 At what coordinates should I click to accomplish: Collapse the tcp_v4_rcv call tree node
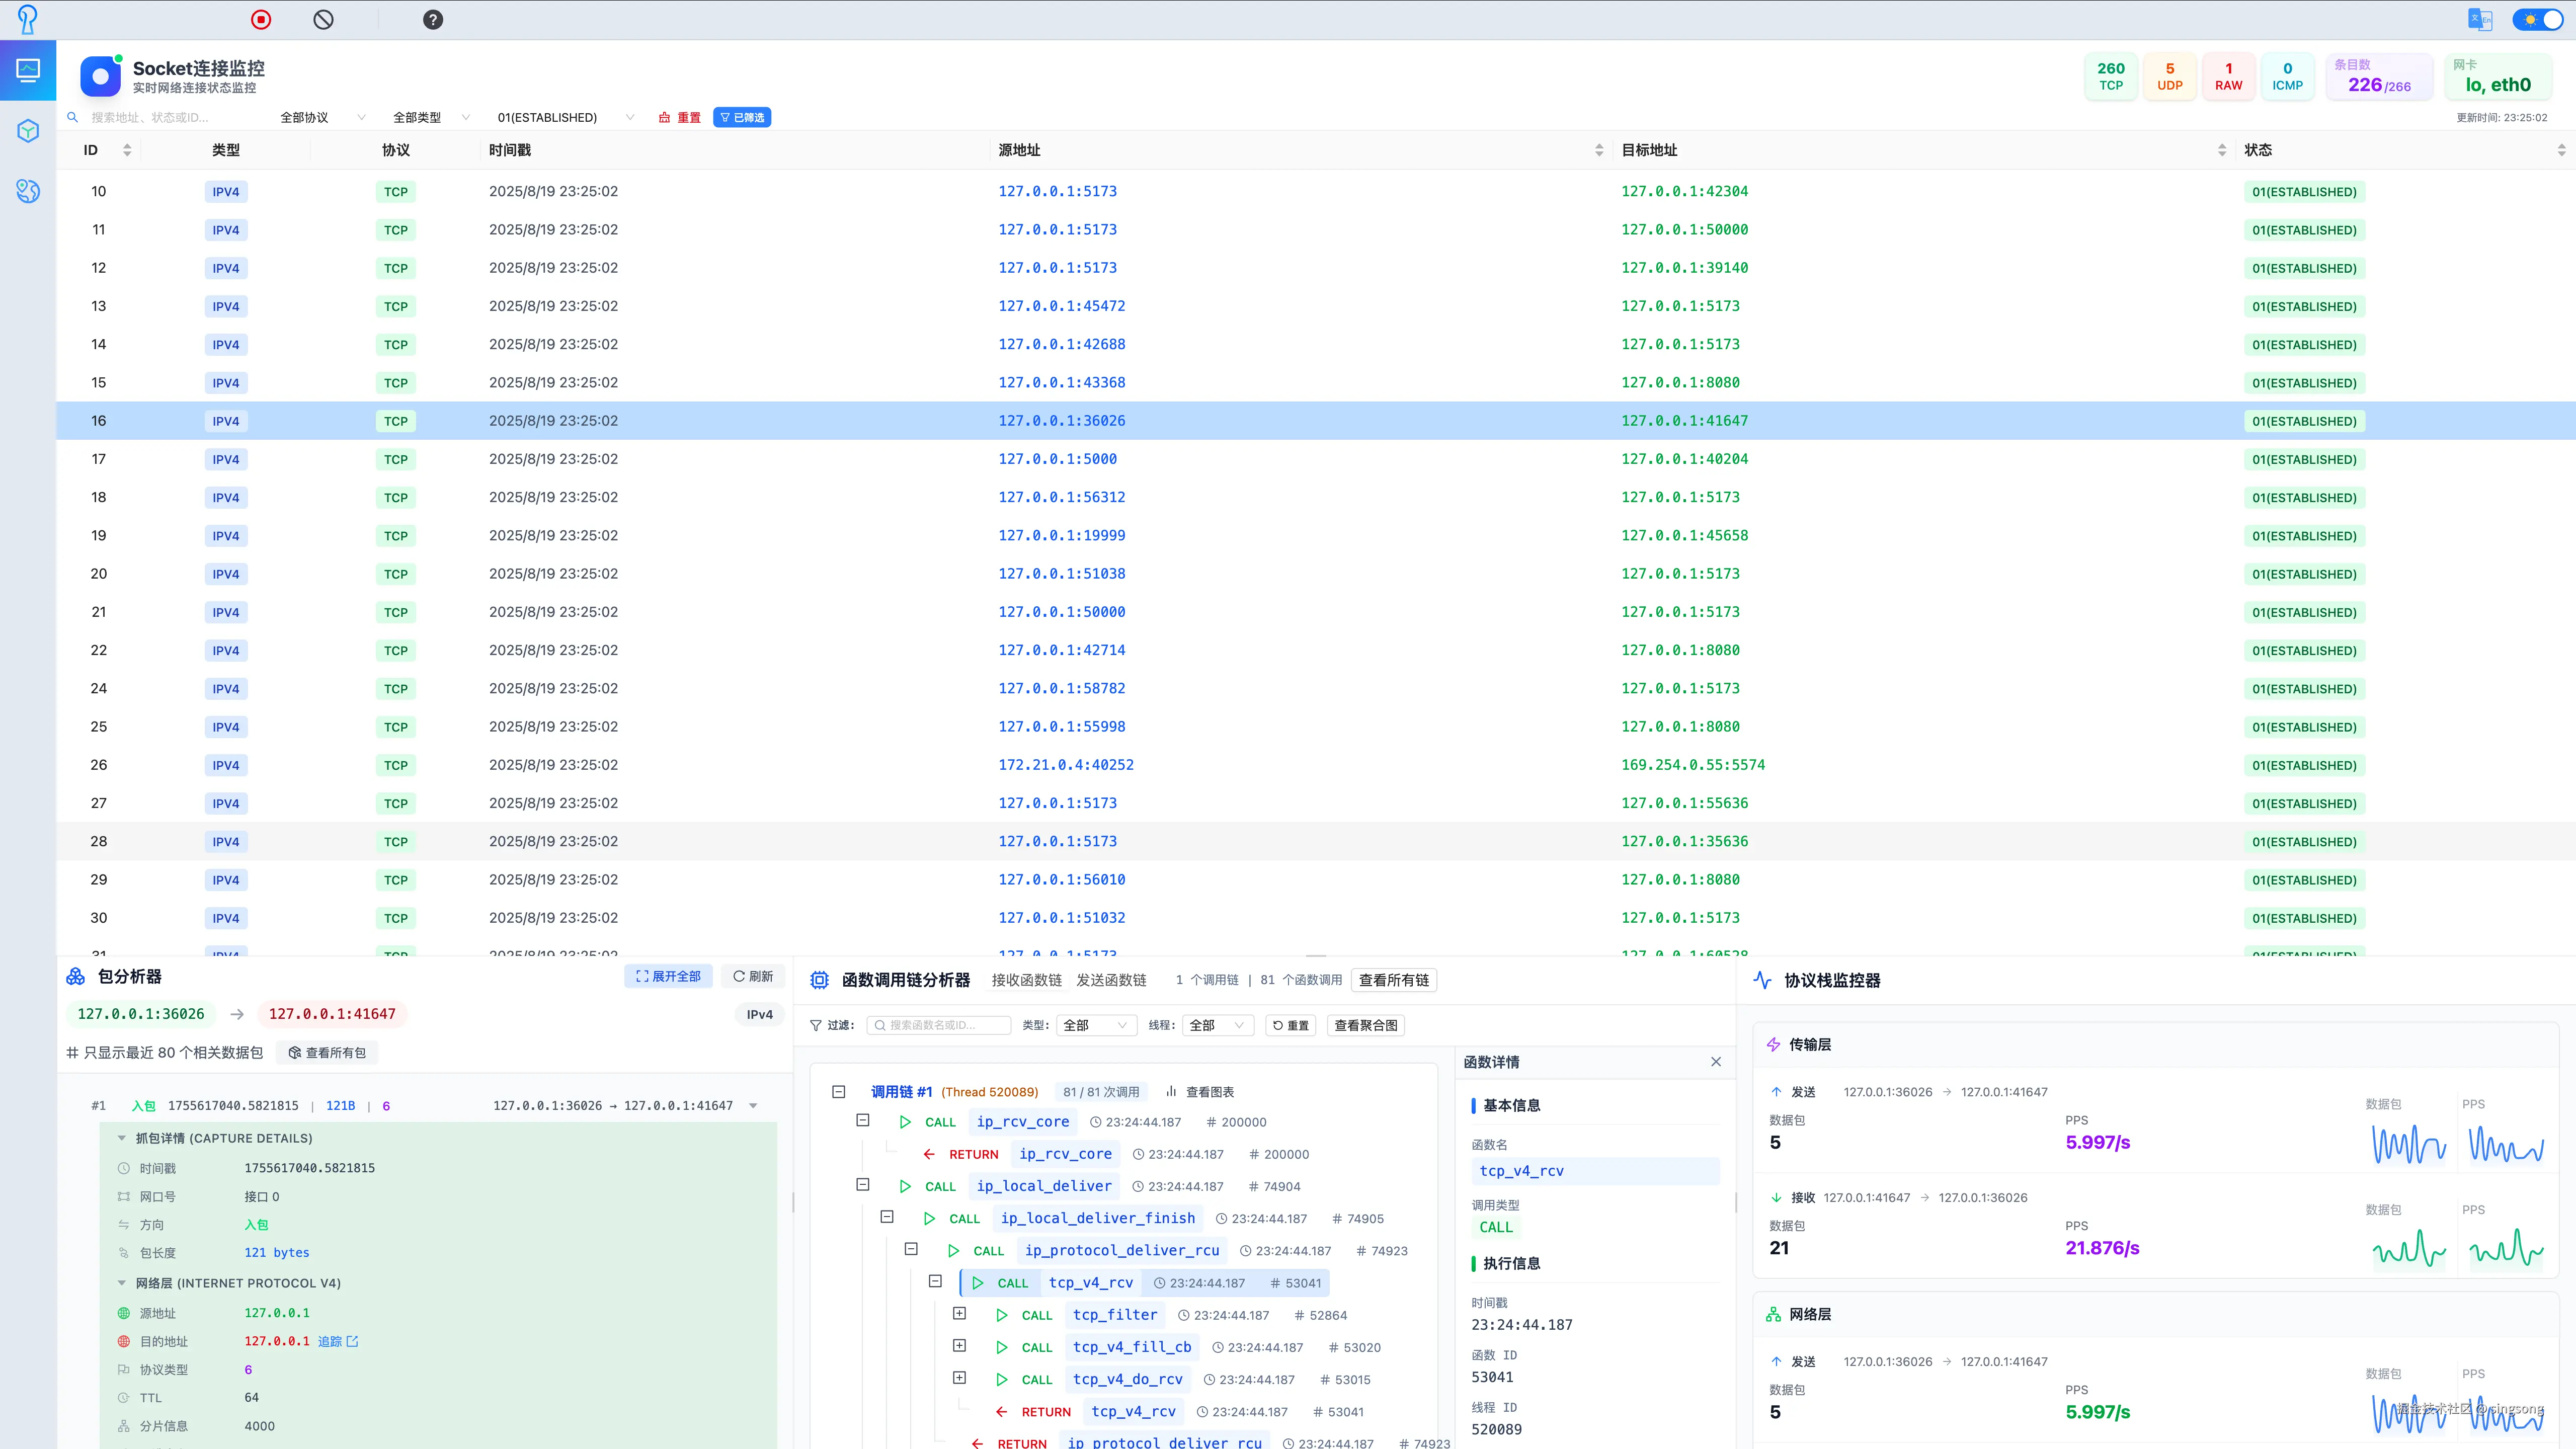935,1281
